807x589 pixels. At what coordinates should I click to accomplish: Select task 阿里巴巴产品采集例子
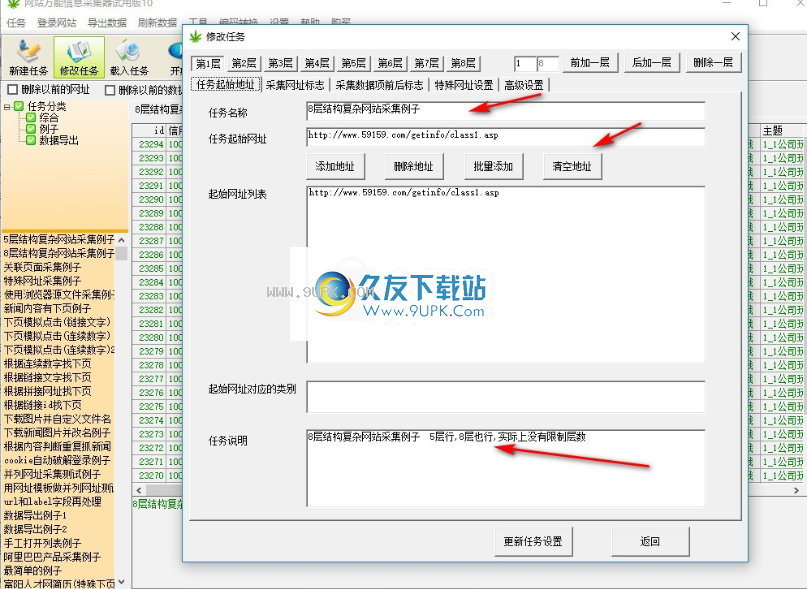pos(52,557)
